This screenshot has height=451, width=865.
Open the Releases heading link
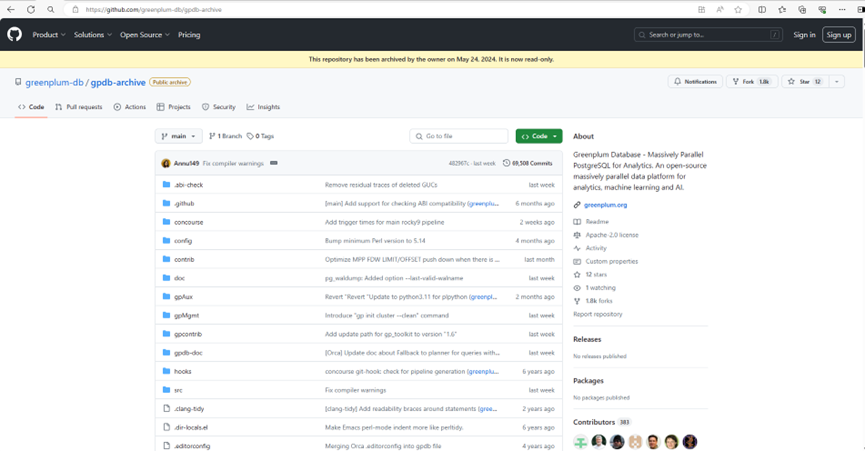tap(587, 339)
